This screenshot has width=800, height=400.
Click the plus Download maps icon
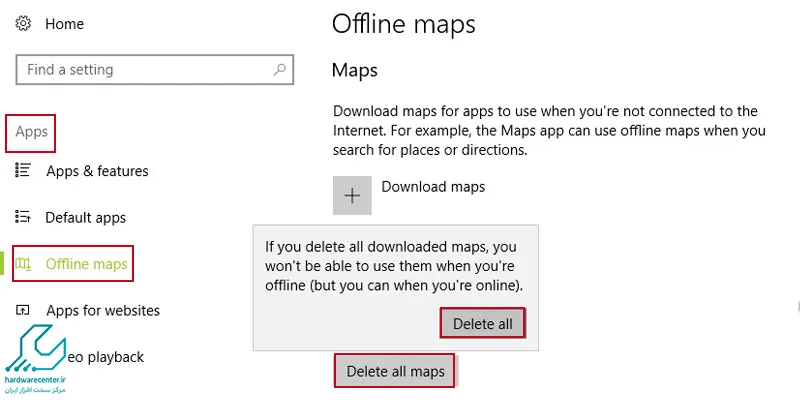tap(352, 195)
